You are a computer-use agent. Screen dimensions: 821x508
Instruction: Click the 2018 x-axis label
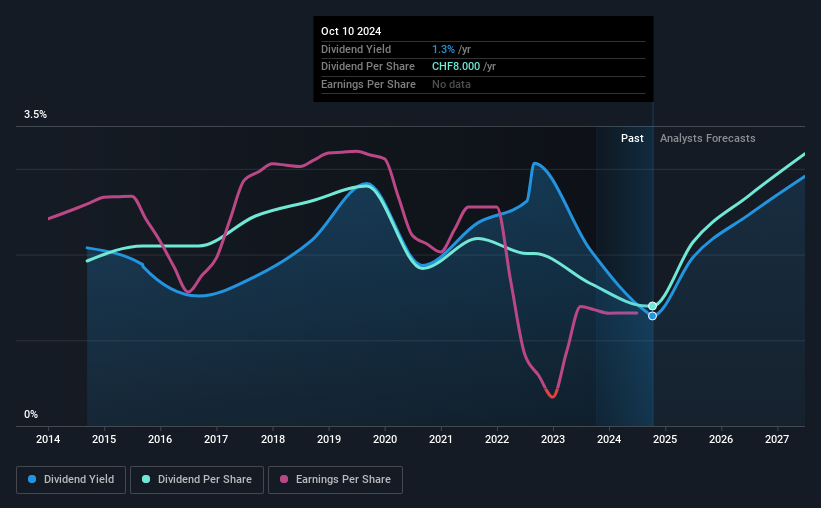[x=273, y=439]
